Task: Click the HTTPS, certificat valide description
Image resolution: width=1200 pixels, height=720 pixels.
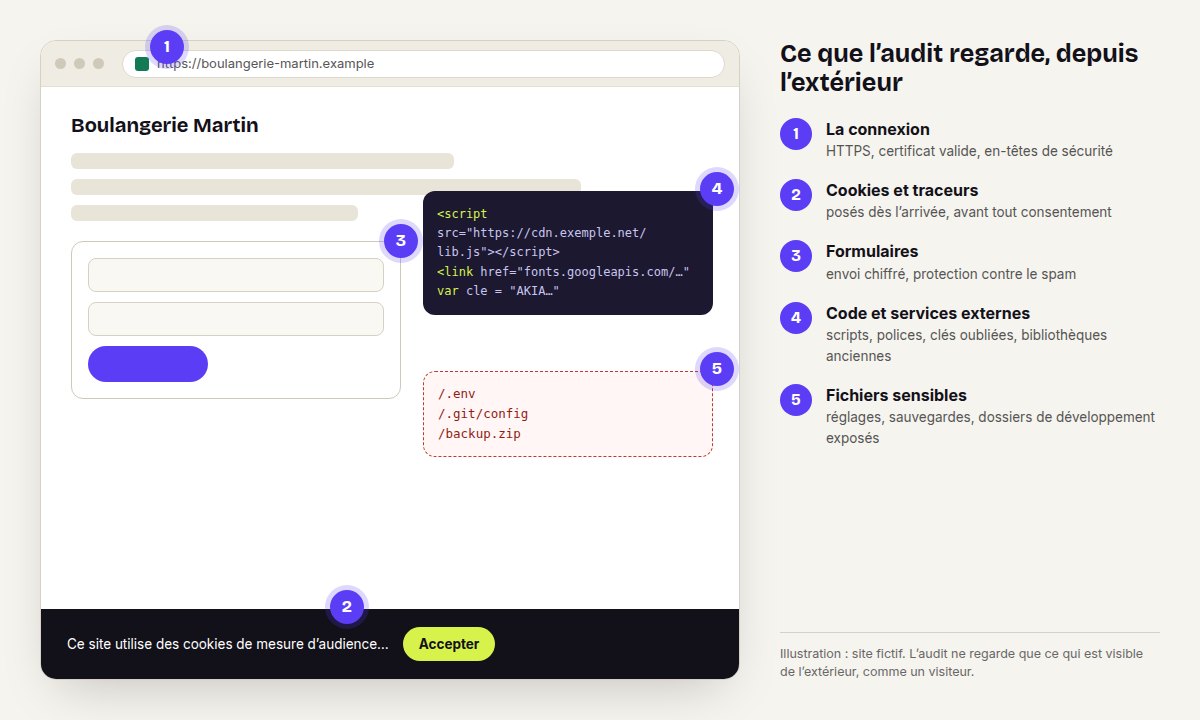Action: [x=969, y=151]
